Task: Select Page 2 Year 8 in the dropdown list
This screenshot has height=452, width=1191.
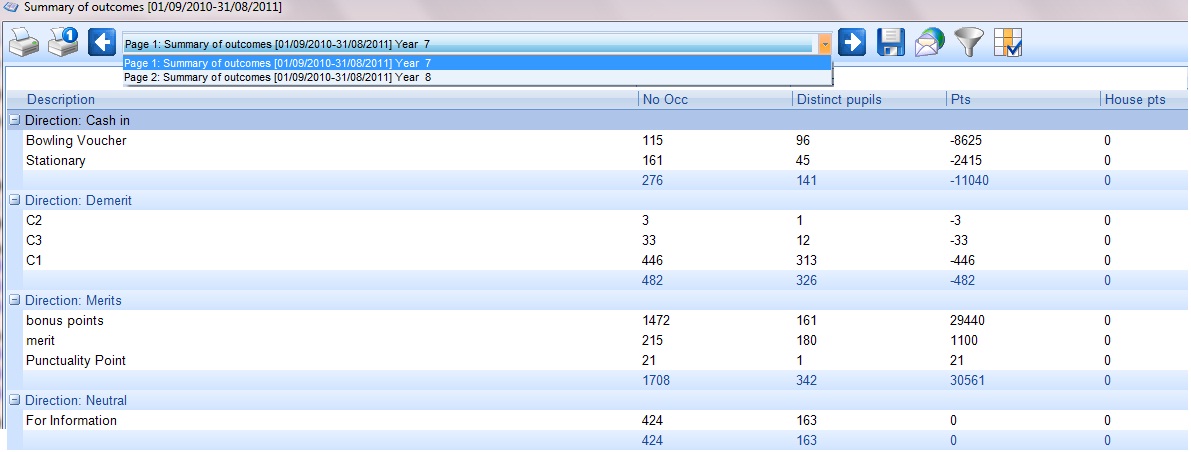Action: point(477,77)
